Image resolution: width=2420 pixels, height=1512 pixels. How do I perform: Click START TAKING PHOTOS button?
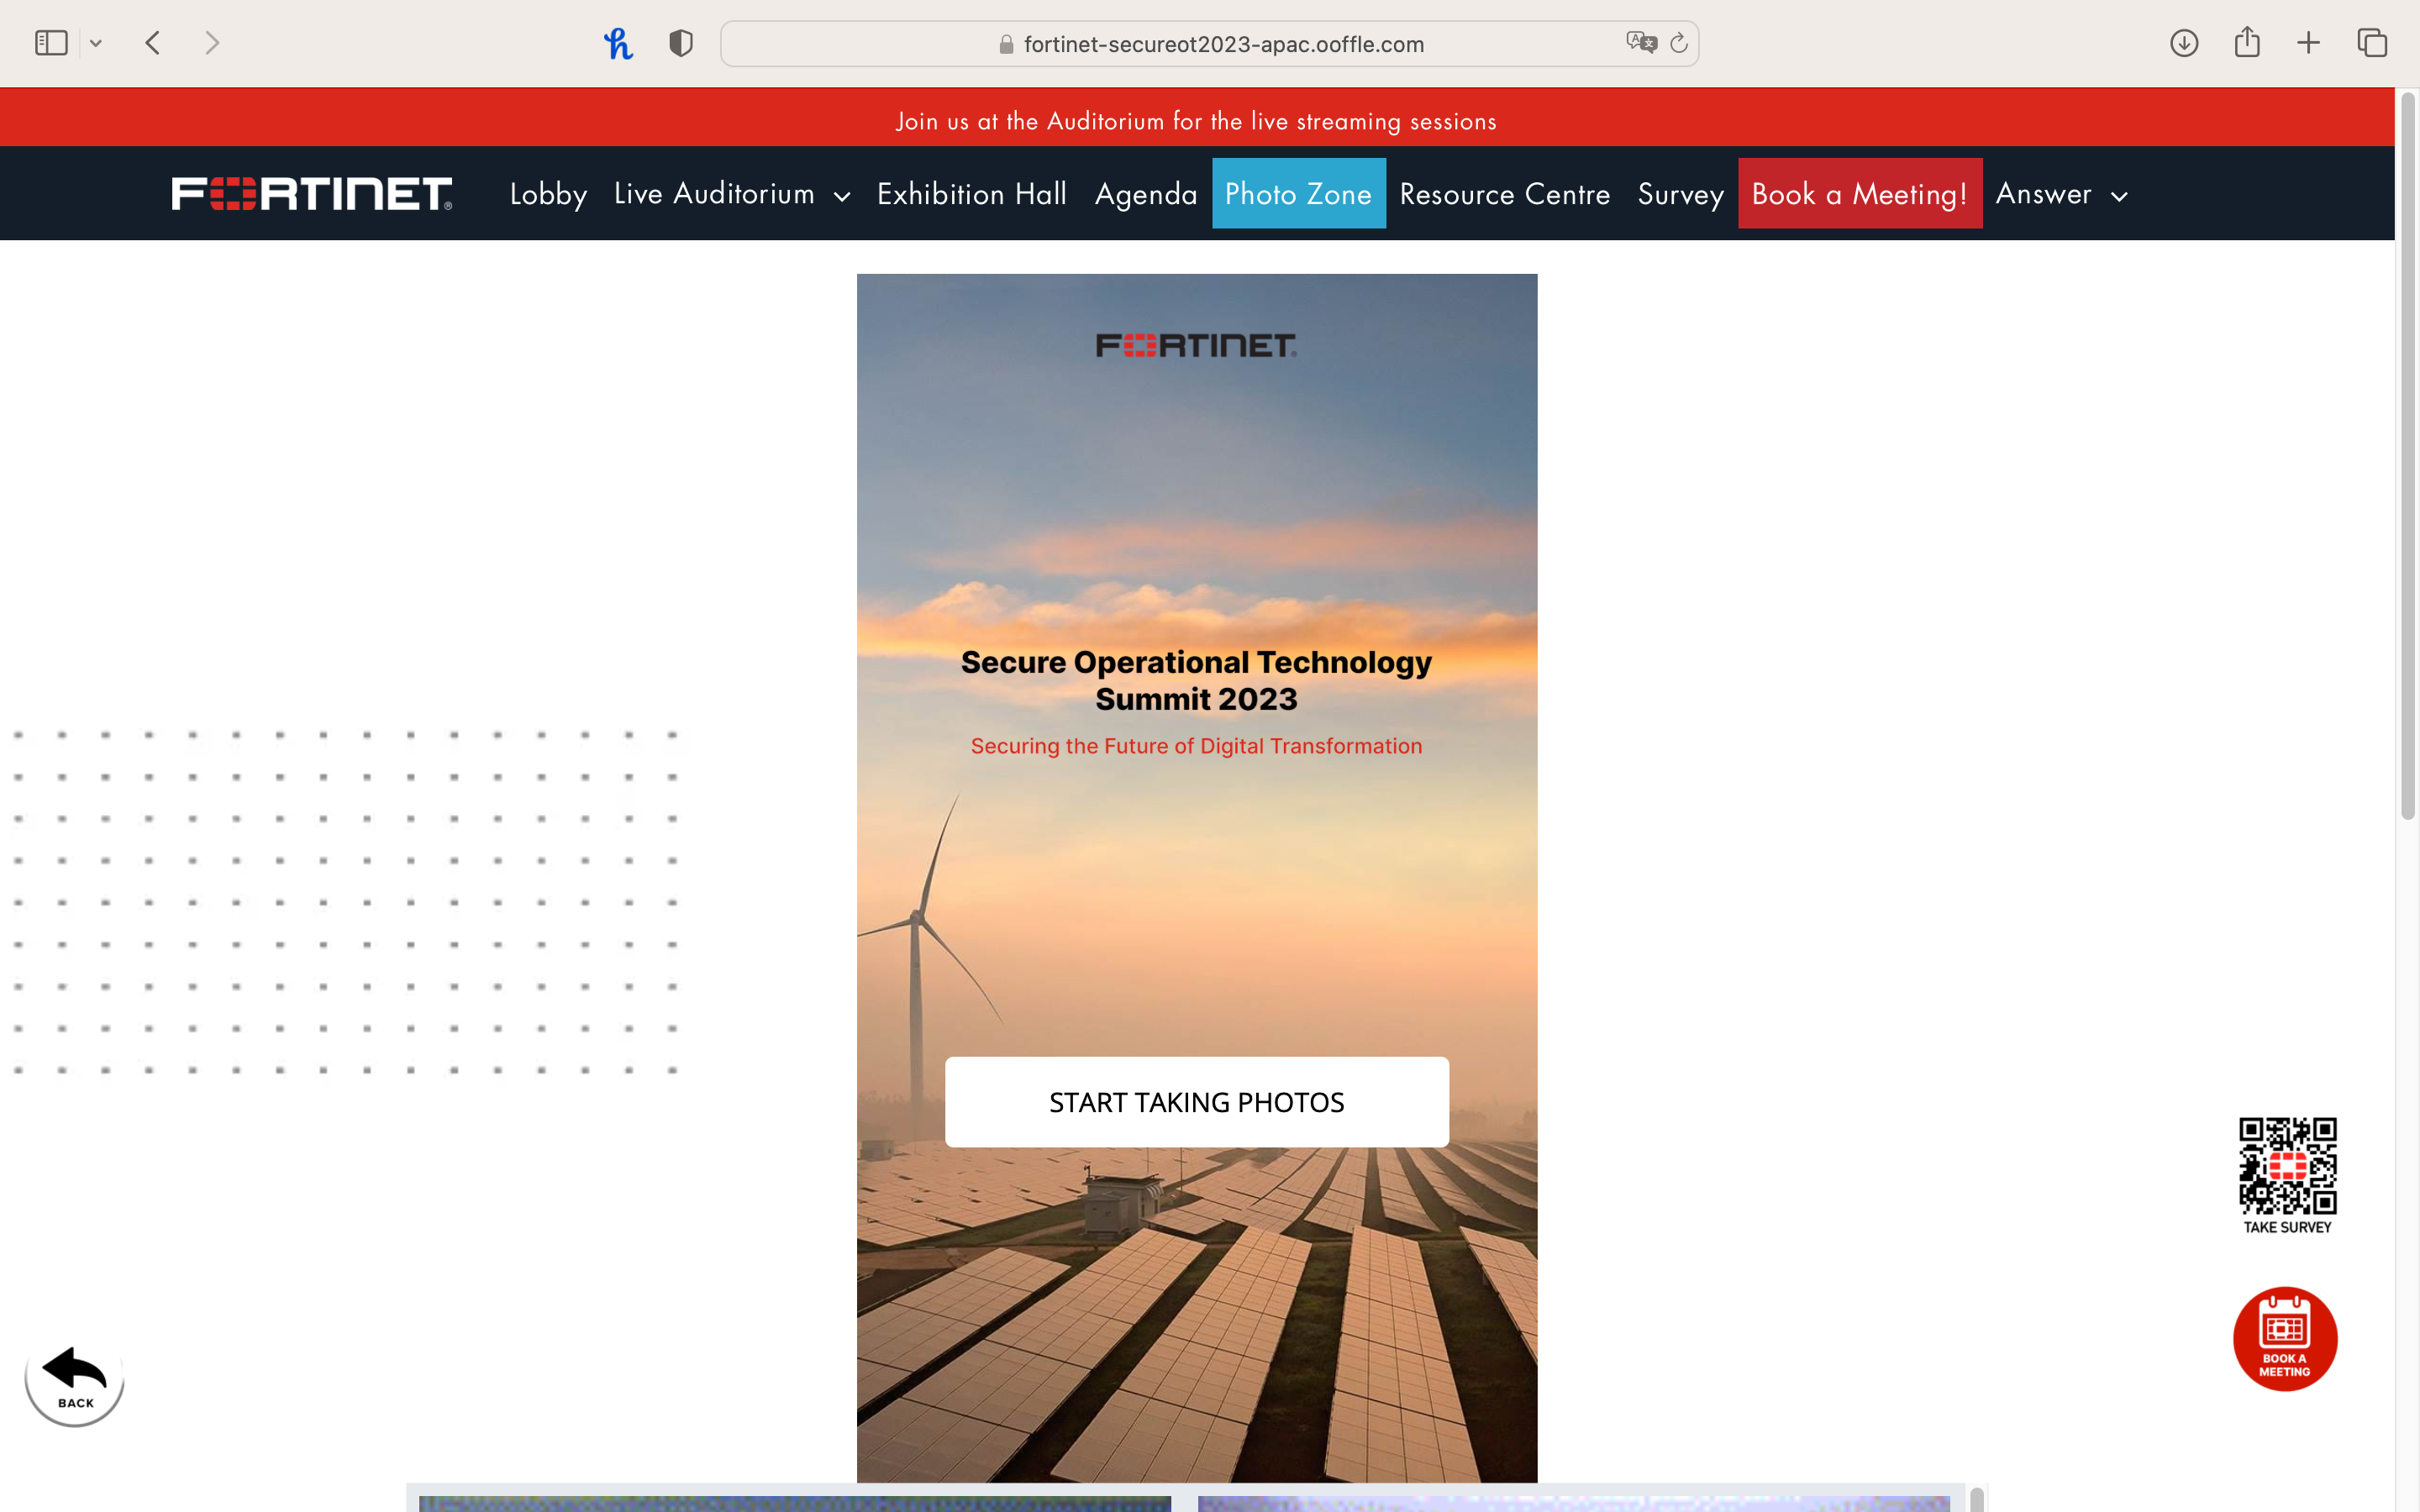1196,1101
